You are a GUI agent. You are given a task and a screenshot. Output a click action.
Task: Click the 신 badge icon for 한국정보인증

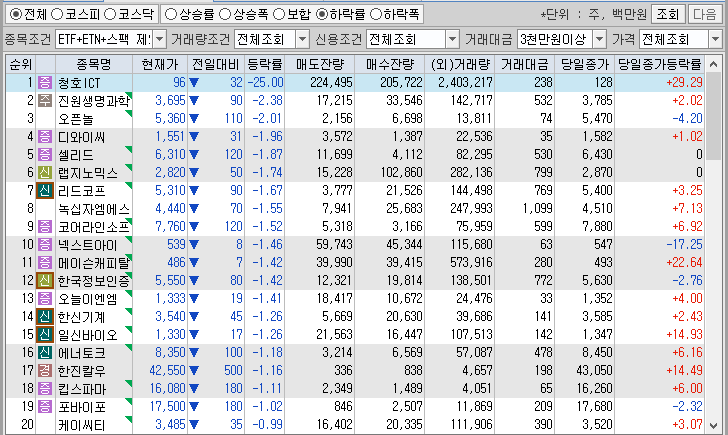tap(45, 280)
